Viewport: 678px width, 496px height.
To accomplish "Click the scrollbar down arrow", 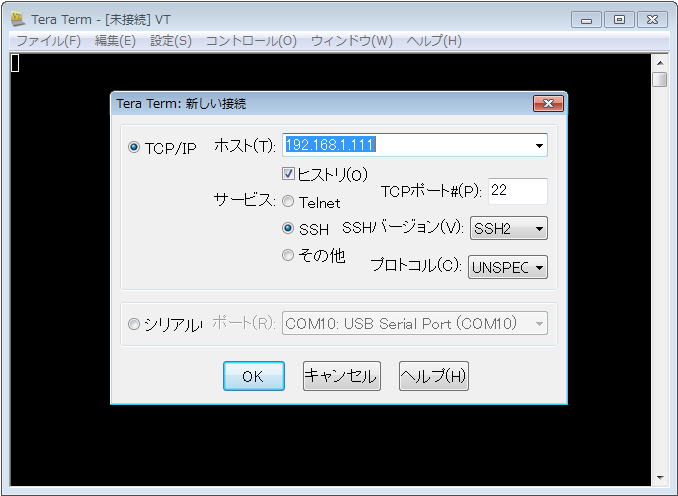I will tap(660, 477).
